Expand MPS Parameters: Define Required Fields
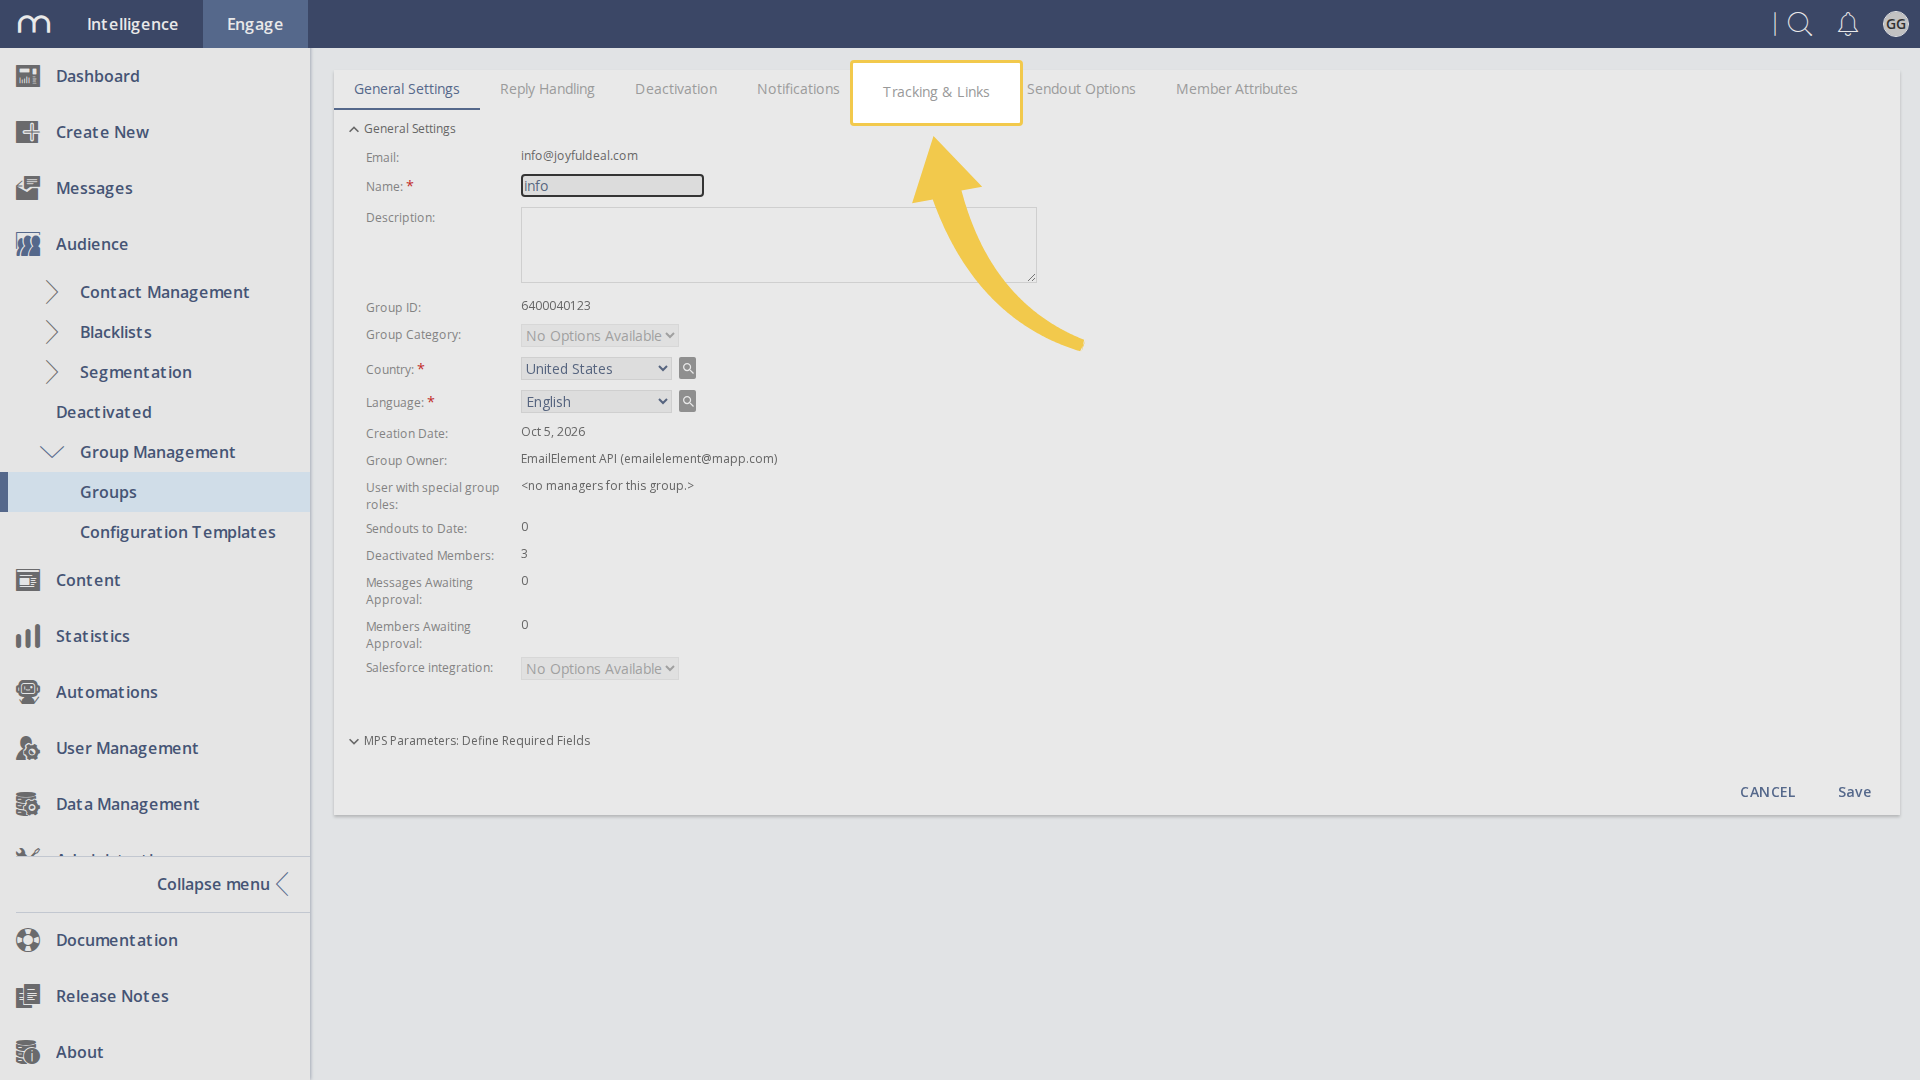1920x1080 pixels. (x=354, y=741)
